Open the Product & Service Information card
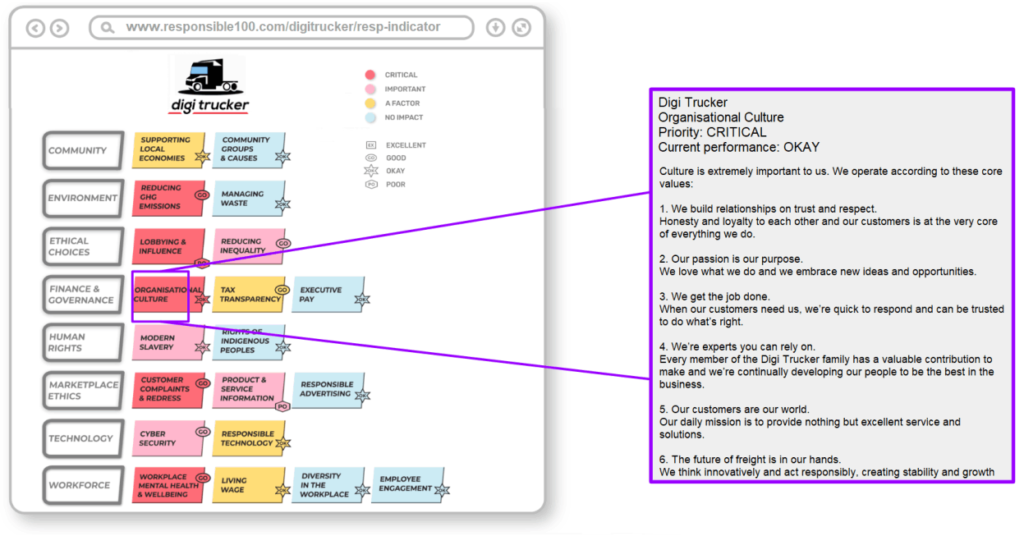This screenshot has height=536, width=1024. tap(248, 390)
